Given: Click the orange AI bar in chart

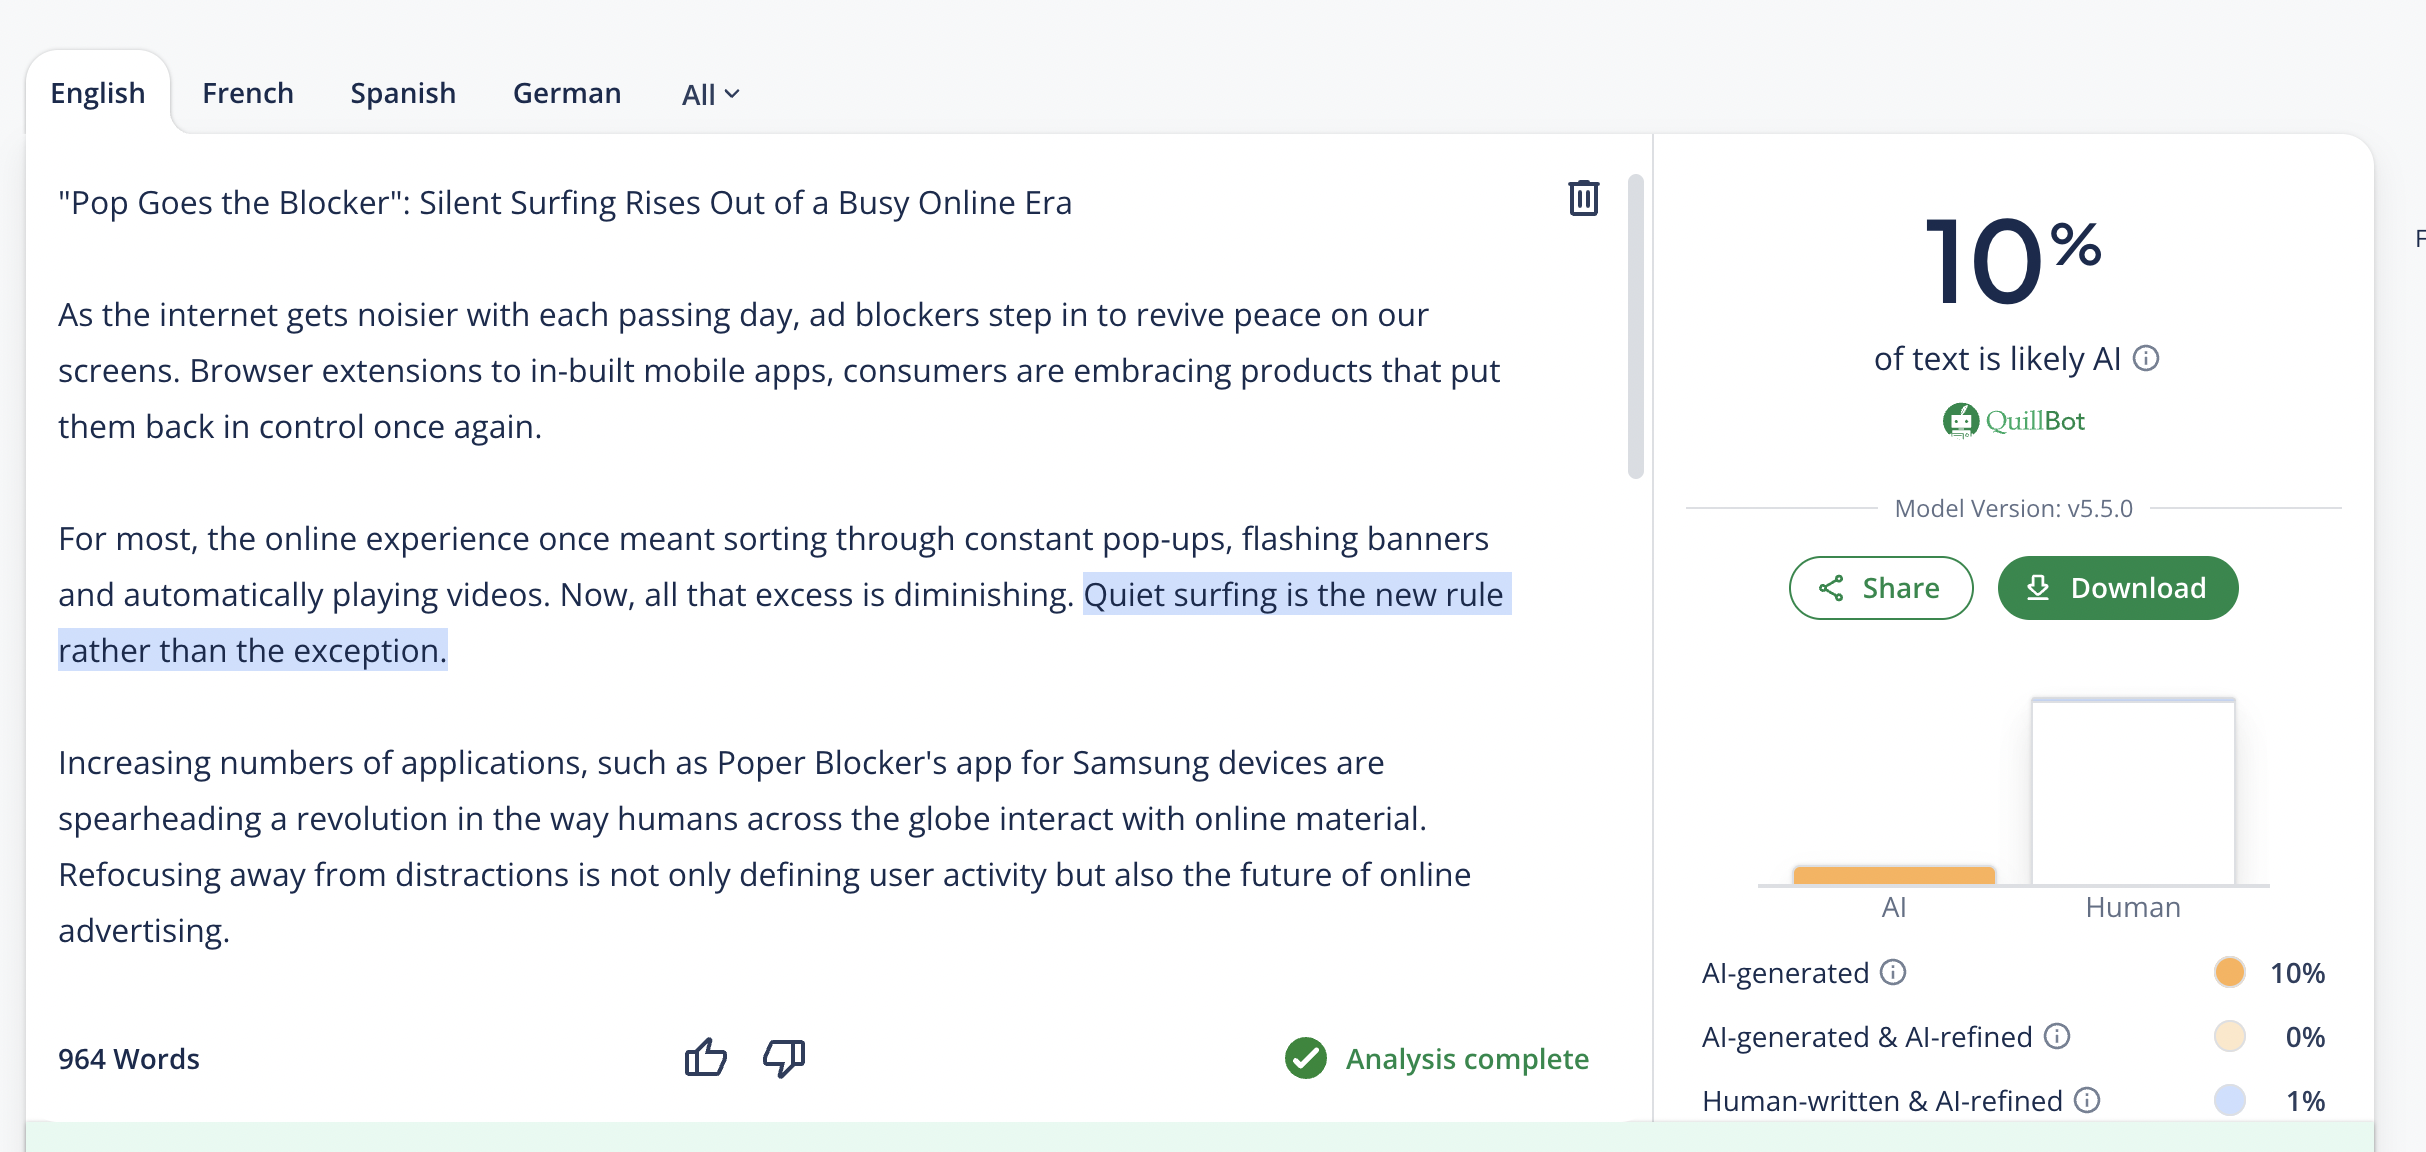Looking at the screenshot, I should (x=1894, y=875).
